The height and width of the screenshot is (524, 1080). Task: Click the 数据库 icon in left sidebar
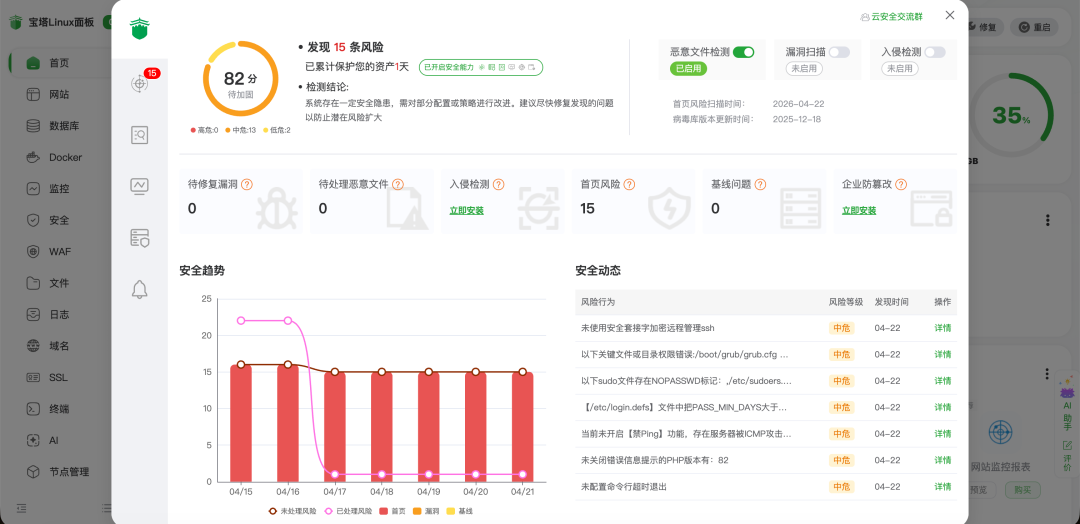point(33,126)
